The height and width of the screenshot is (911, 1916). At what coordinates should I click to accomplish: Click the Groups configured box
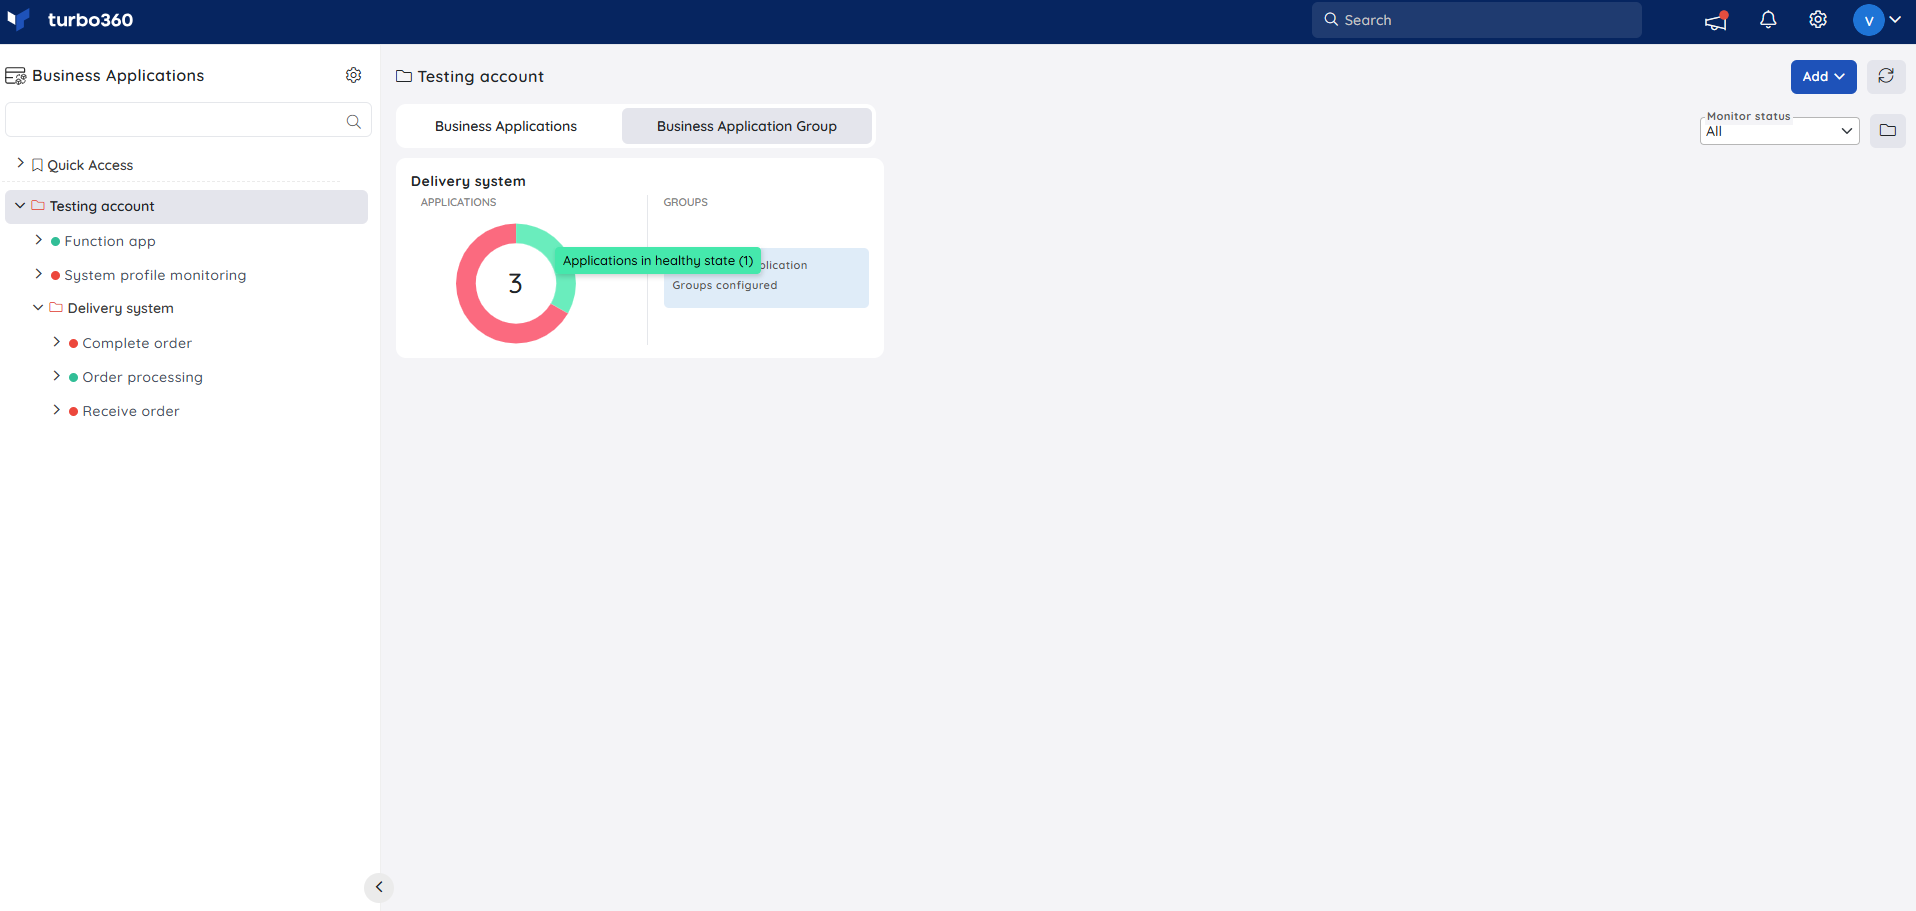(x=766, y=278)
